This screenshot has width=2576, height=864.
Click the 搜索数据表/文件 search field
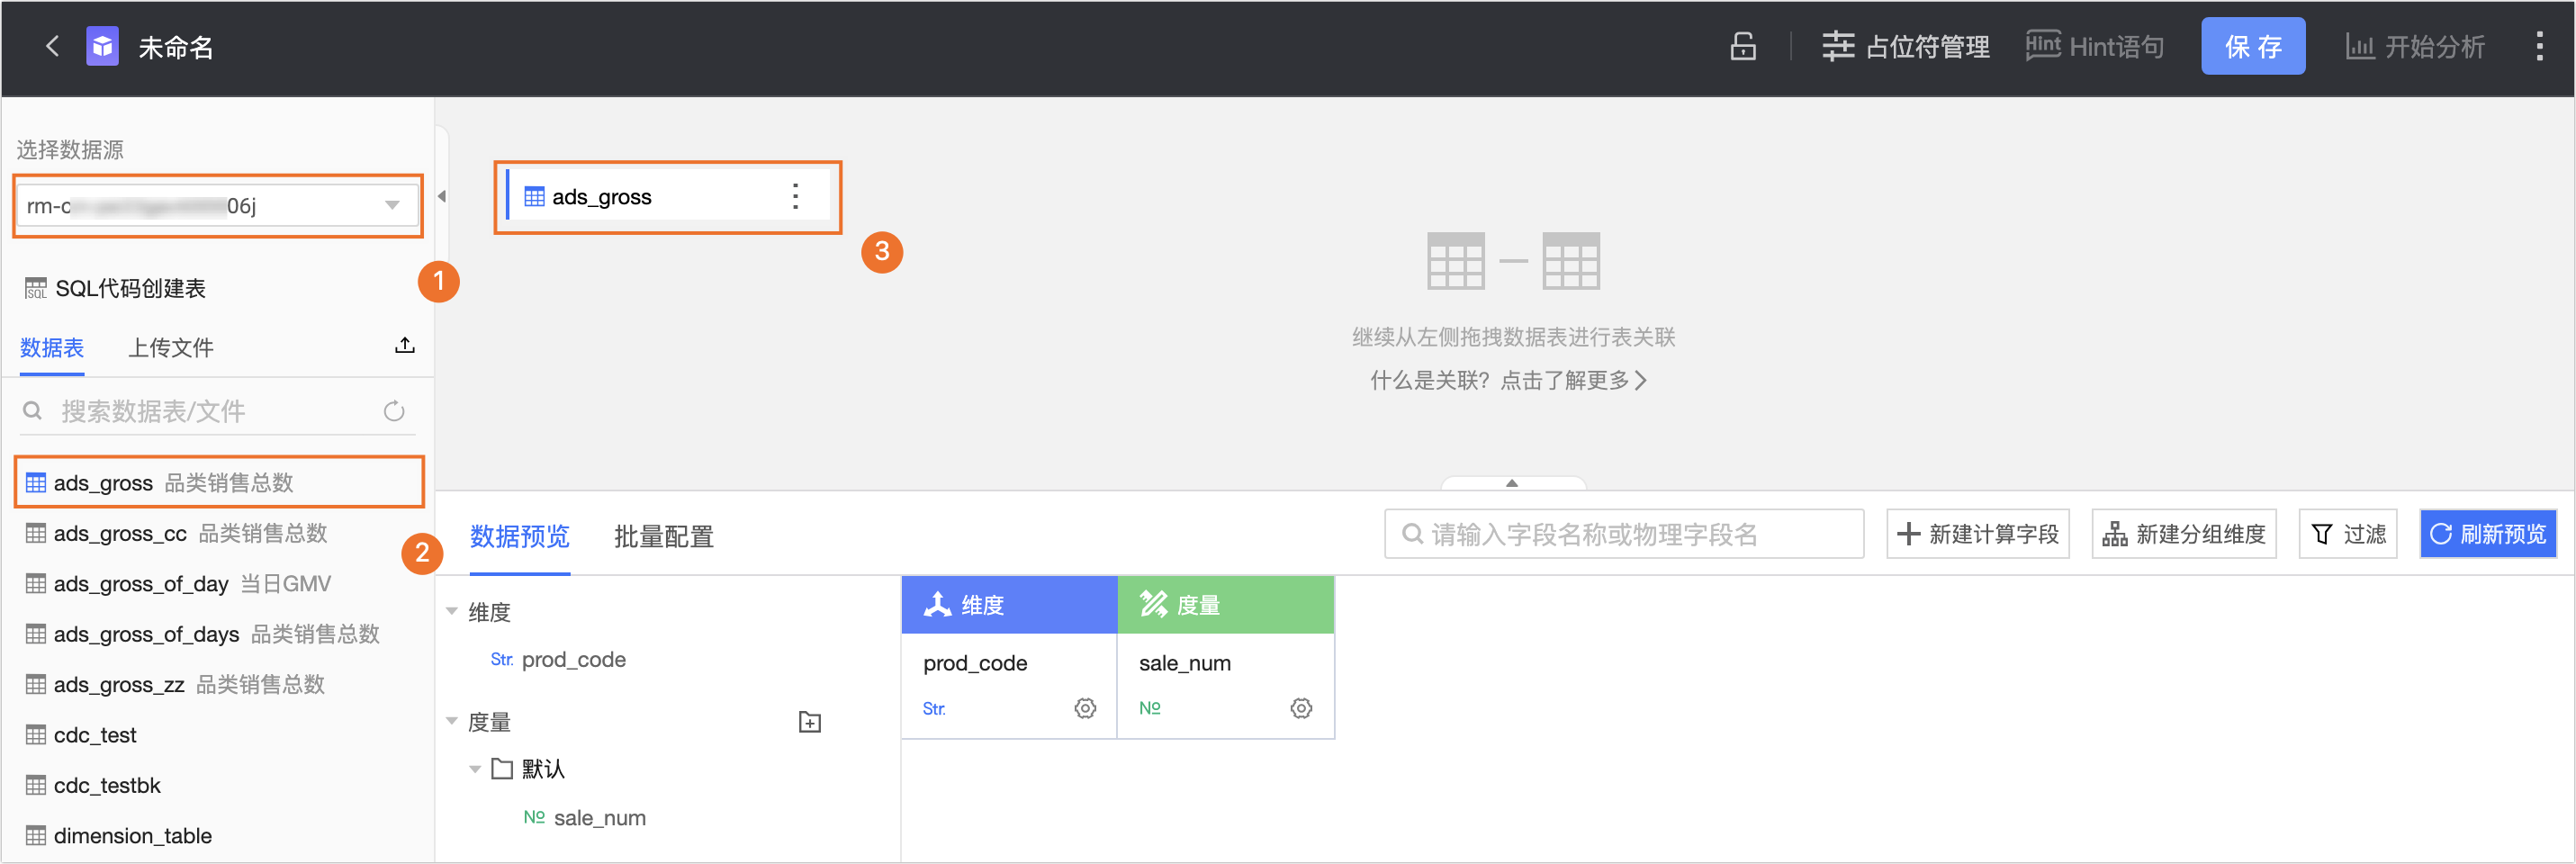tap(180, 410)
